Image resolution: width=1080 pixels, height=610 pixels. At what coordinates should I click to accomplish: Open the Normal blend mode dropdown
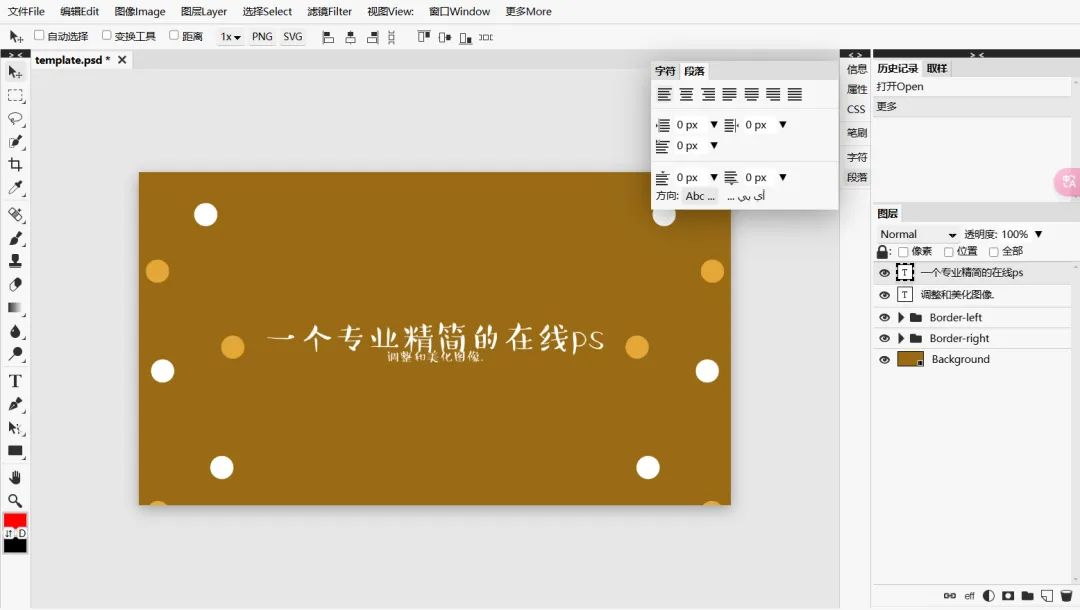tap(917, 234)
